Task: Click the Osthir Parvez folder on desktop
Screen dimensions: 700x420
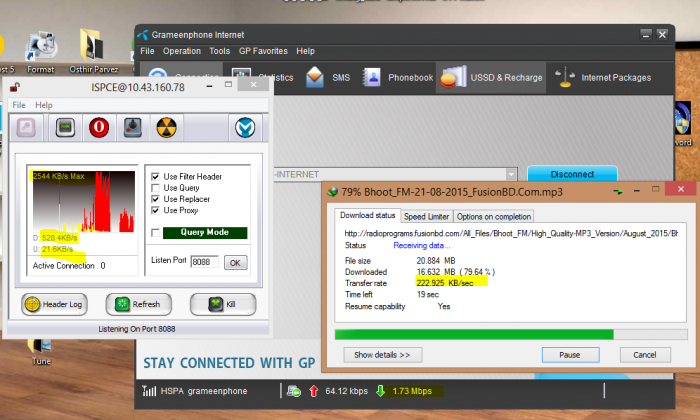Action: (93, 51)
